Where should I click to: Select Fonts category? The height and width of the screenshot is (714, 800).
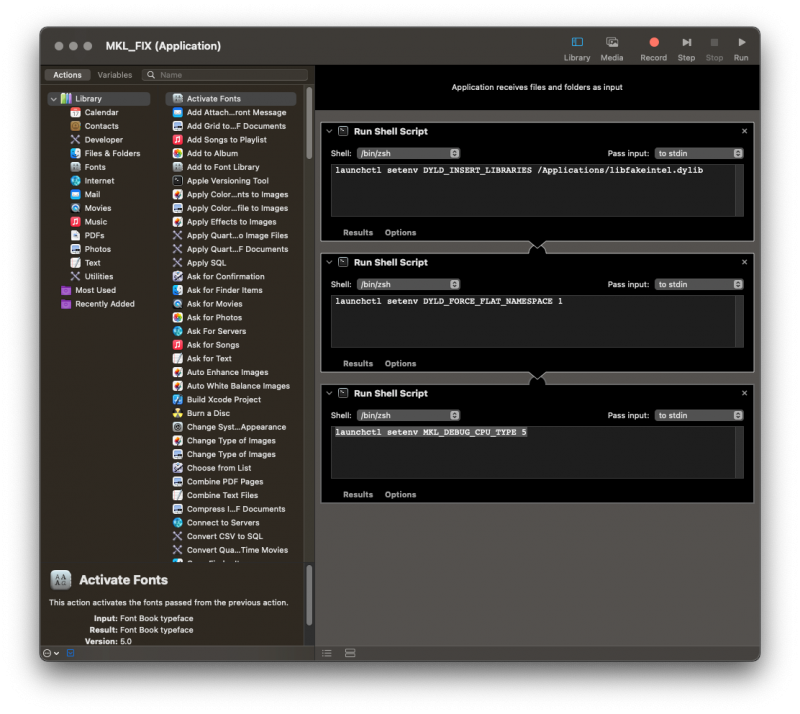[94, 167]
